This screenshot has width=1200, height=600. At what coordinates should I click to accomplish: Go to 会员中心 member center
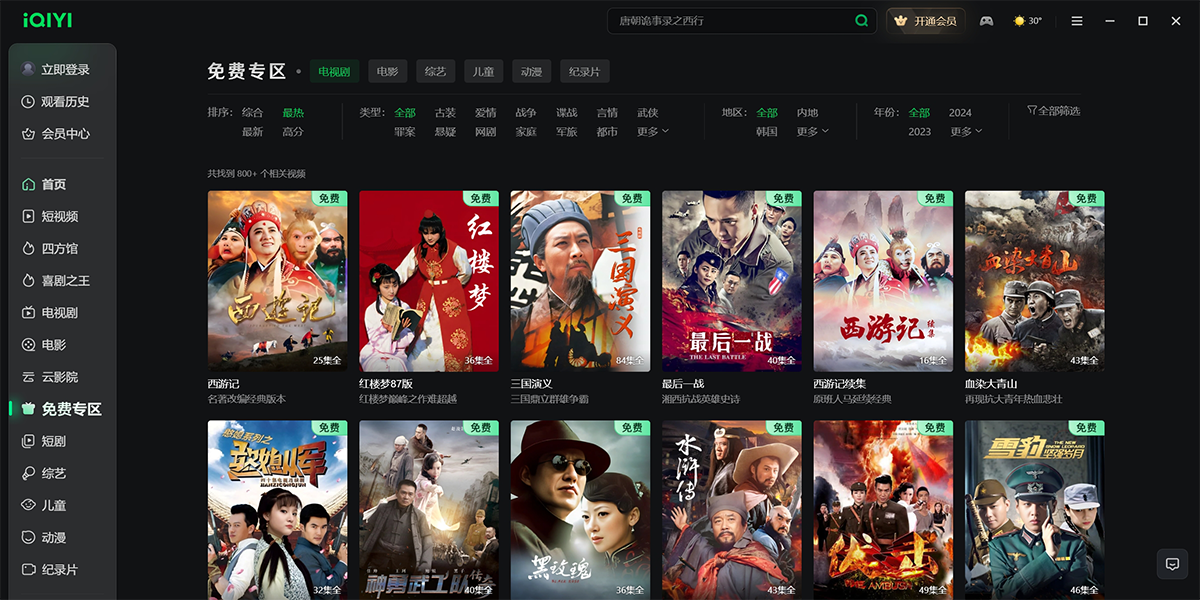coord(64,134)
